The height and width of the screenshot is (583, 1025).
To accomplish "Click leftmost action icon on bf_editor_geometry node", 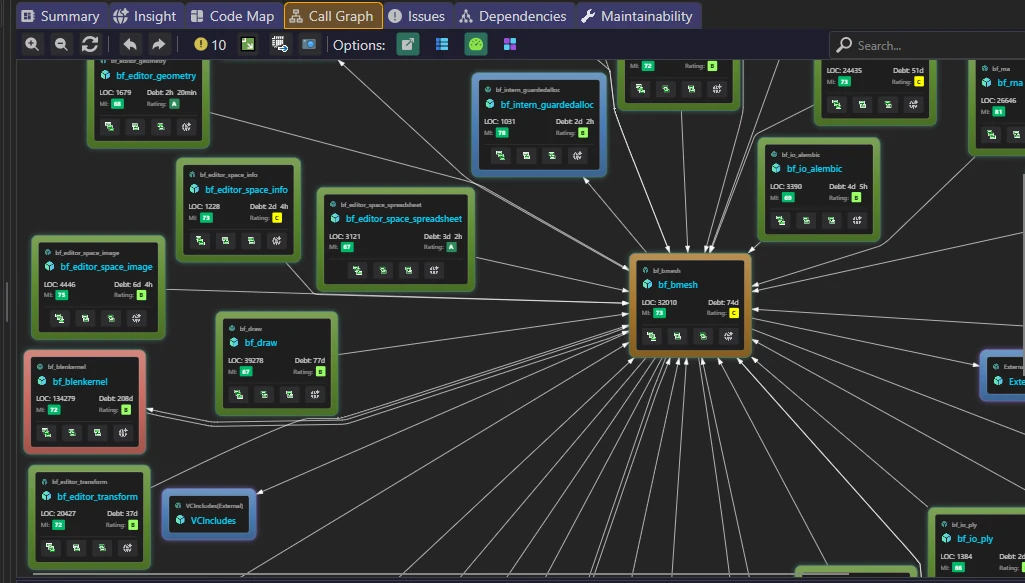I will click(110, 126).
